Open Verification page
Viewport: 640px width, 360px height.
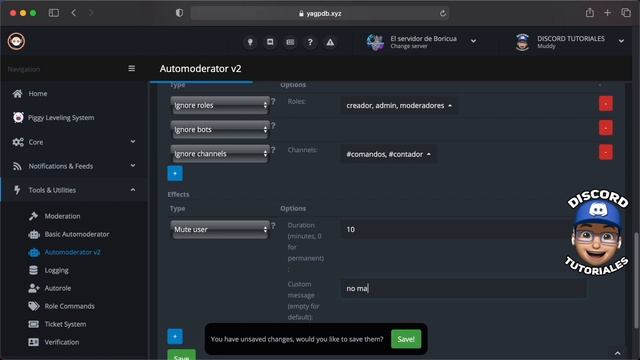(x=62, y=342)
